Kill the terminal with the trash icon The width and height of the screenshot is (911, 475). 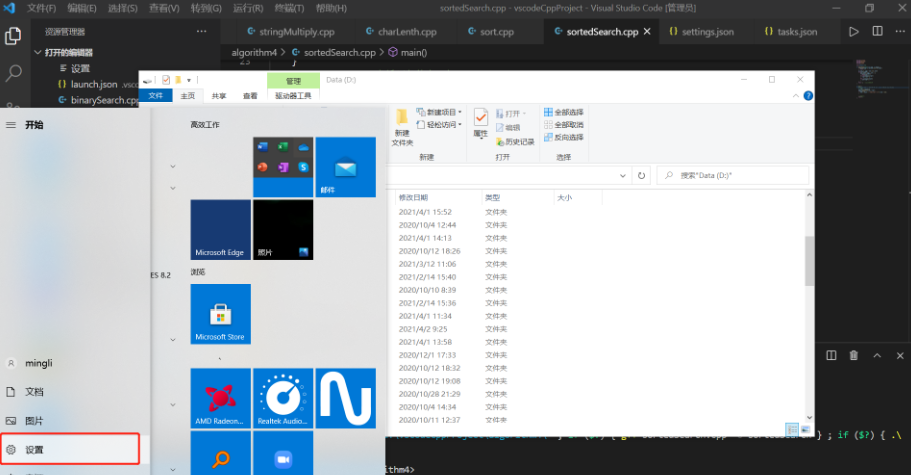pyautogui.click(x=853, y=355)
